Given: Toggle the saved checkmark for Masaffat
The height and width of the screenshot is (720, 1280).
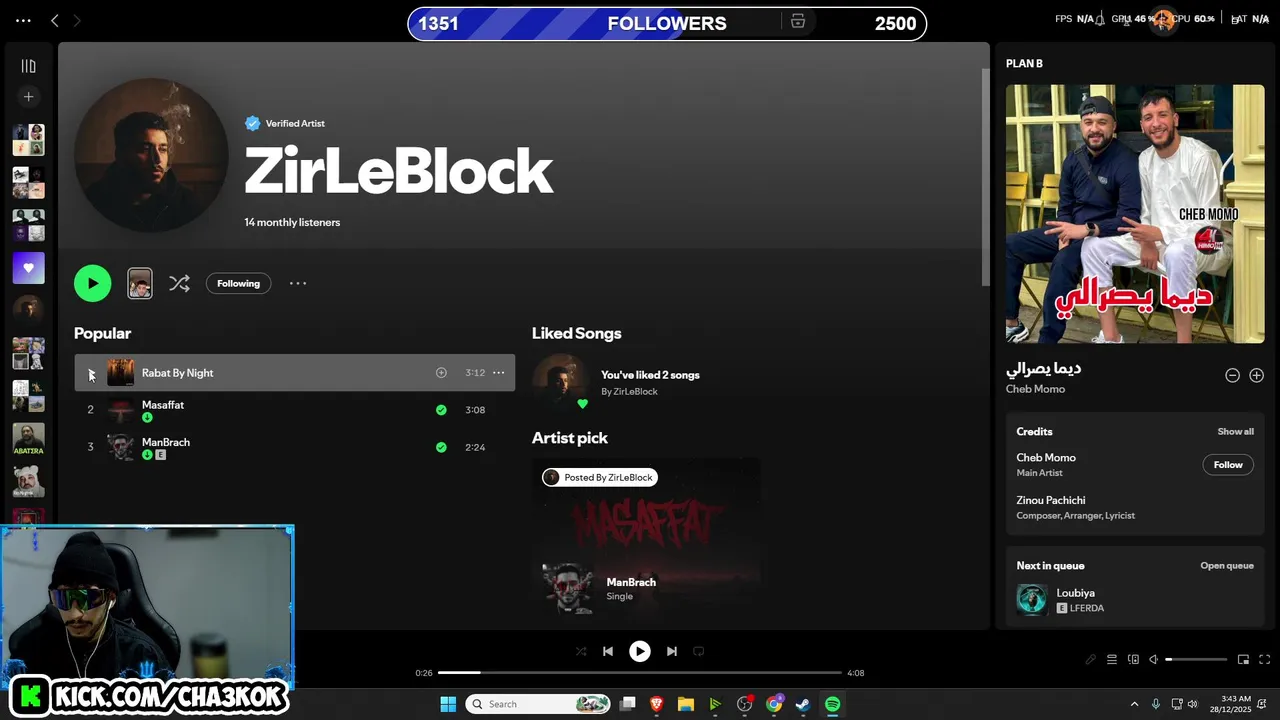Looking at the screenshot, I should [441, 410].
